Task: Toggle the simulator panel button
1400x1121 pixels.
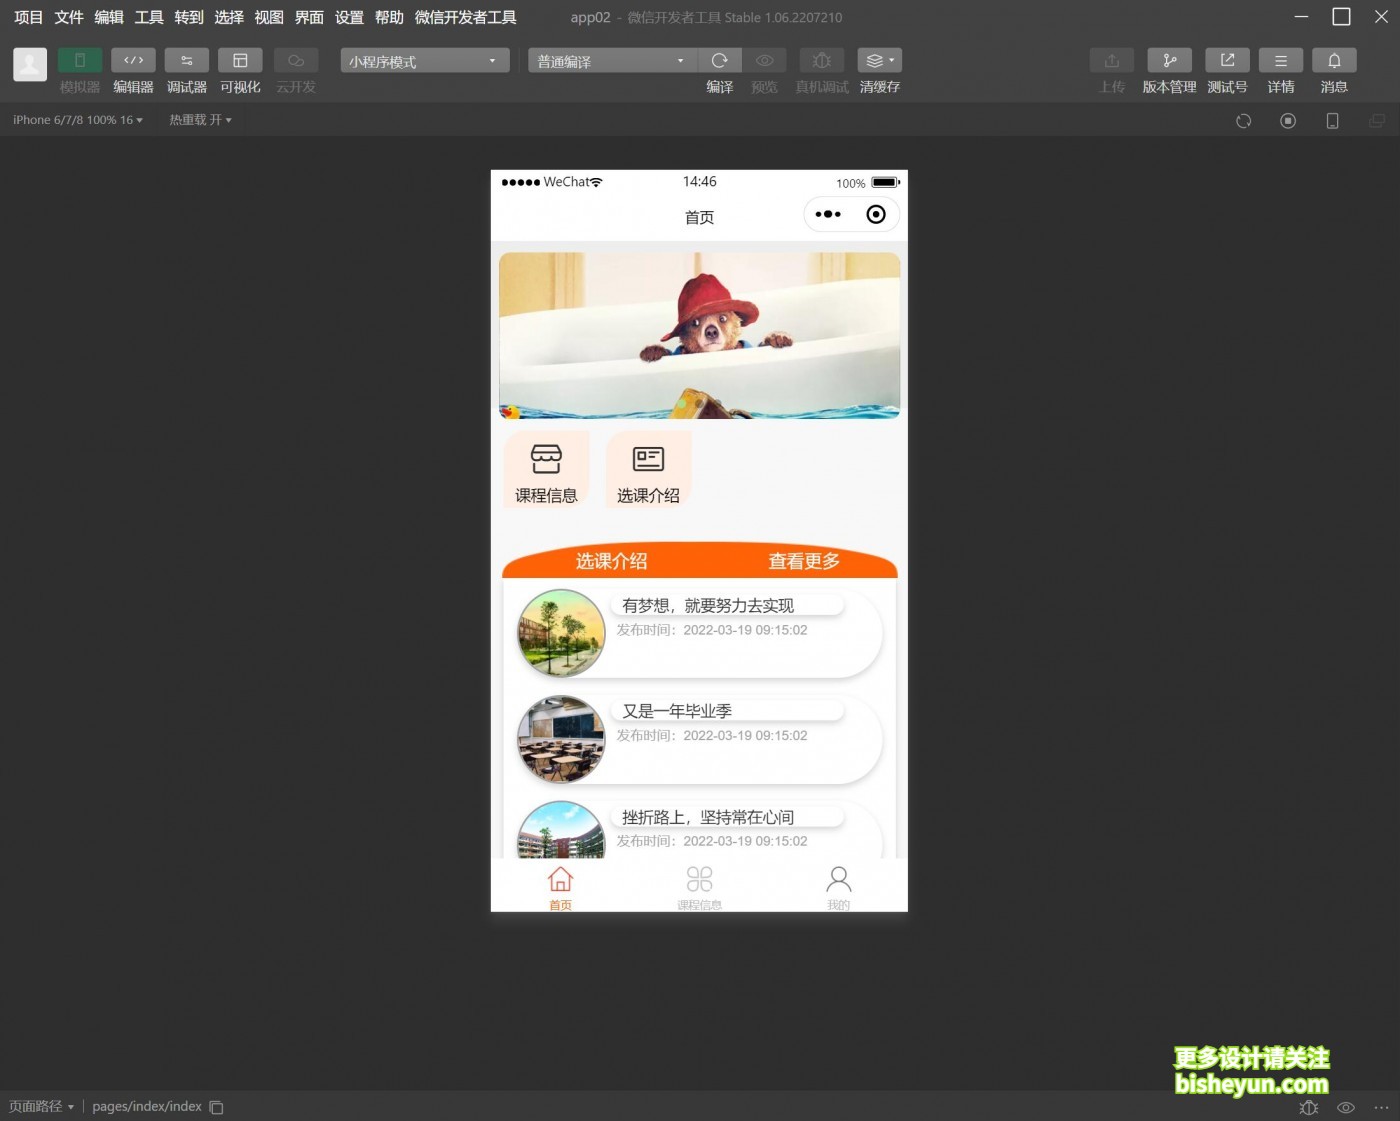Action: click(80, 60)
